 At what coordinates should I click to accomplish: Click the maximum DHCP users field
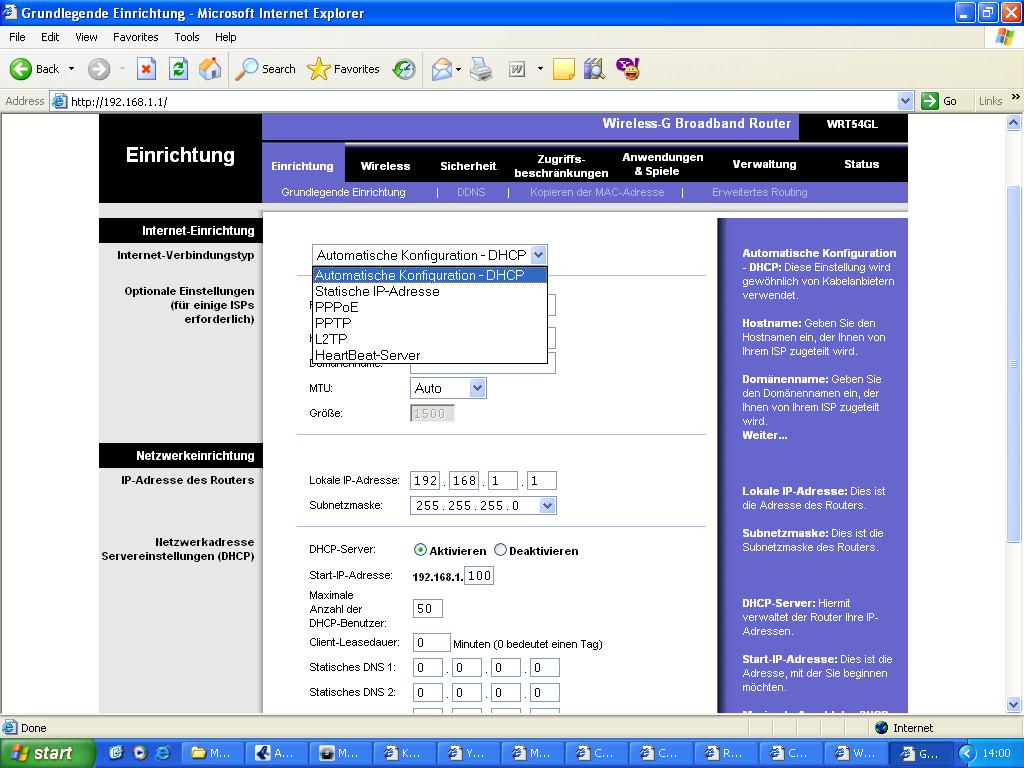(x=428, y=609)
